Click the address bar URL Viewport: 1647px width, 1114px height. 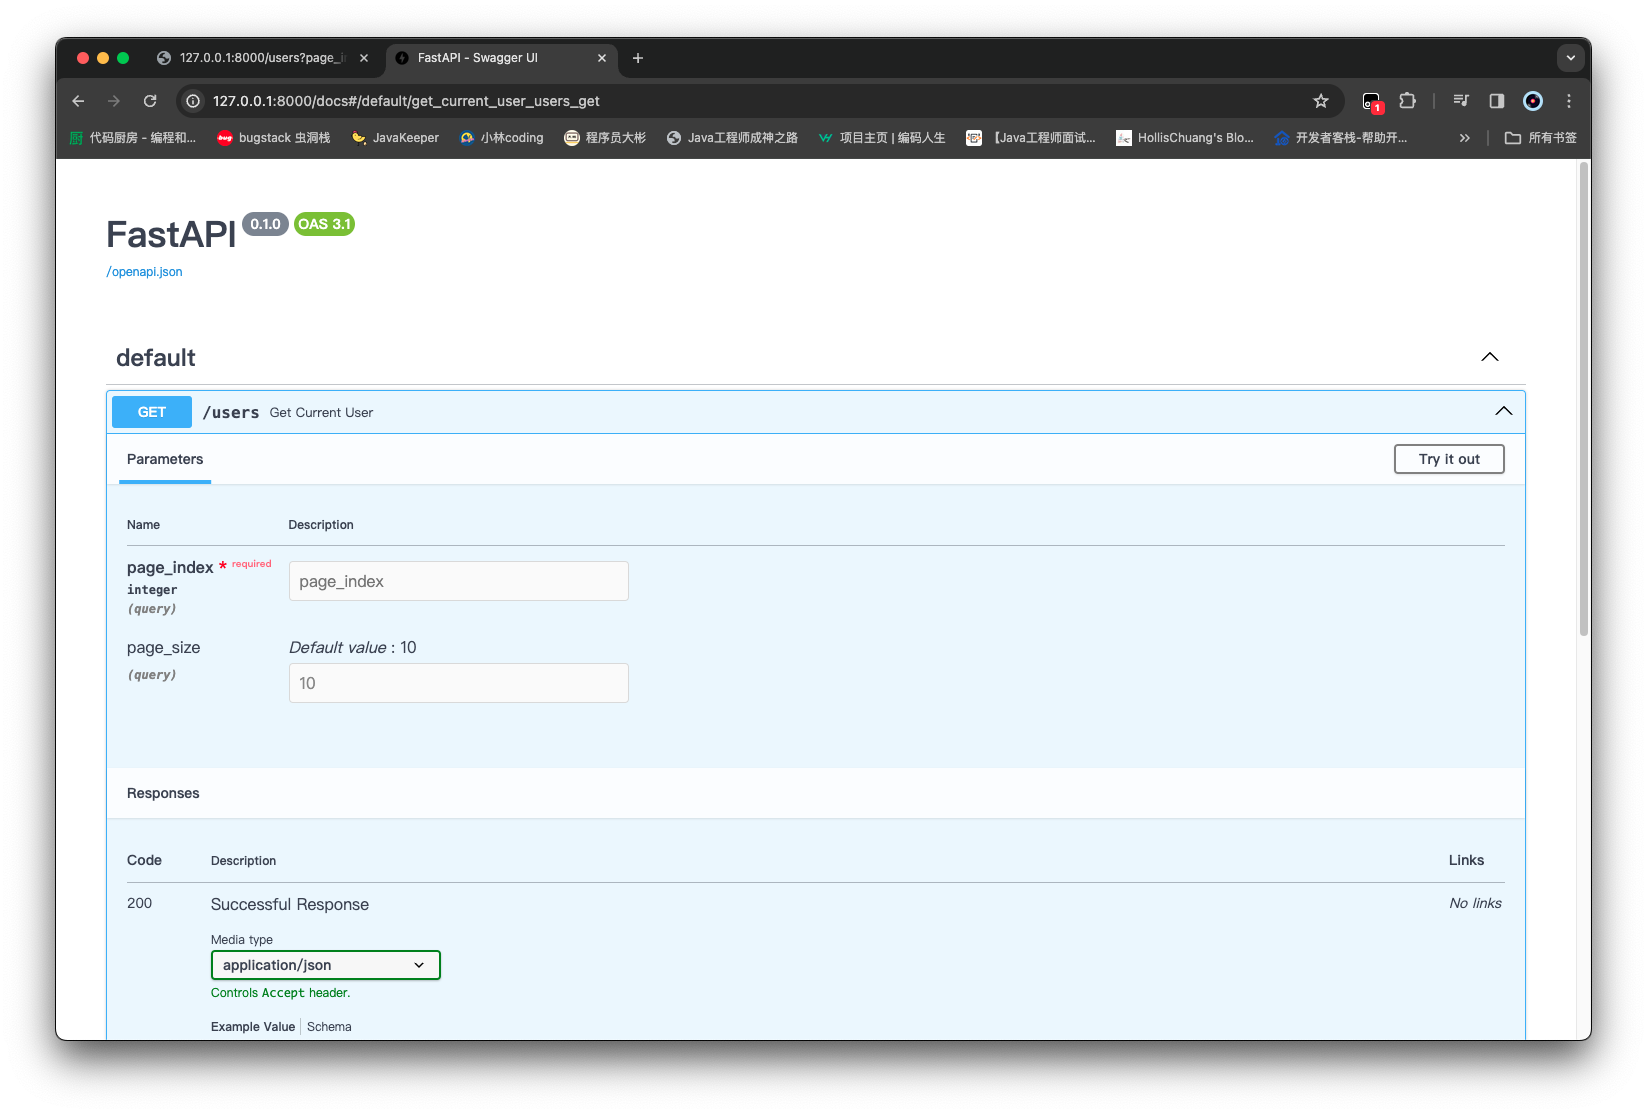pos(406,101)
